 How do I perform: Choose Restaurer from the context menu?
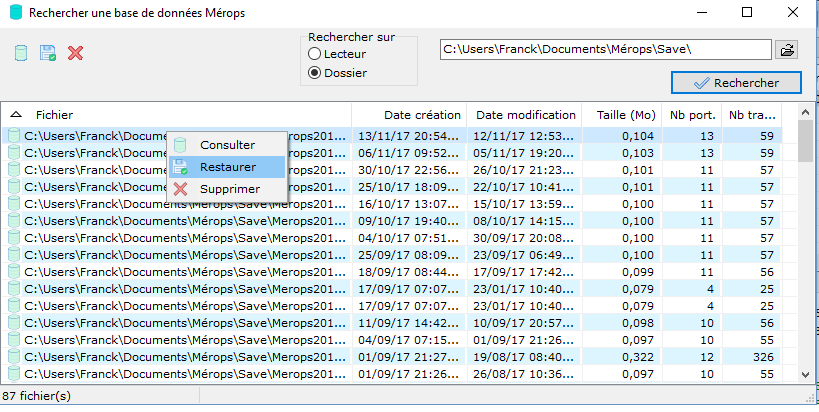point(227,167)
